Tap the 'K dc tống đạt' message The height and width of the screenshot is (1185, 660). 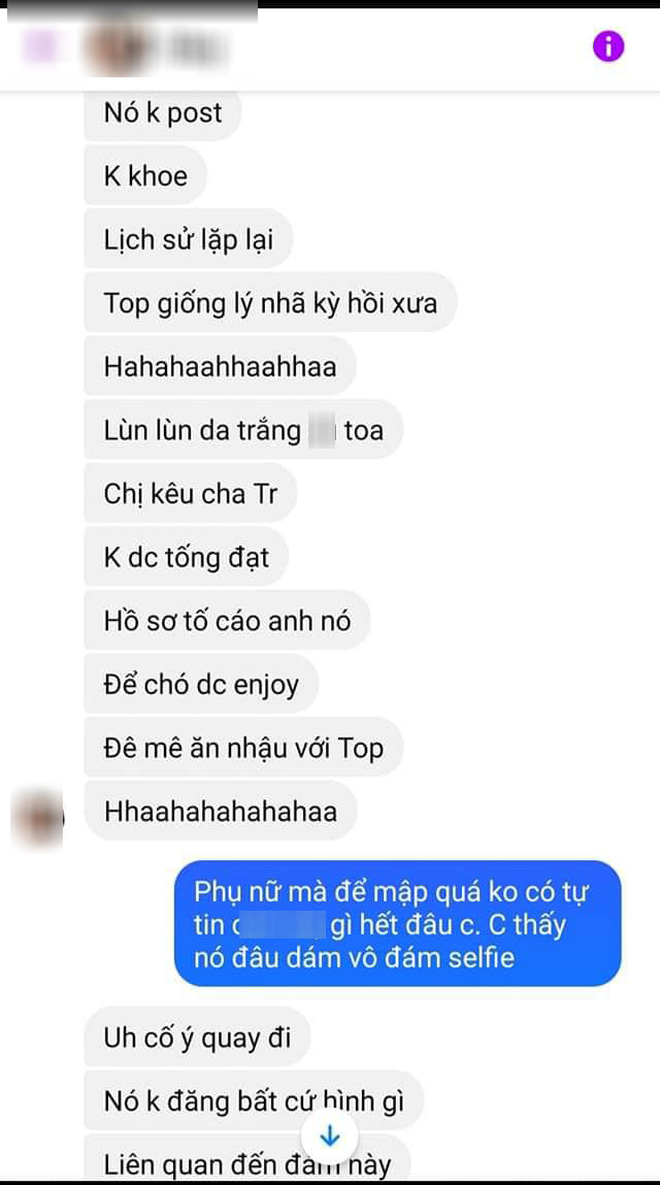(187, 557)
